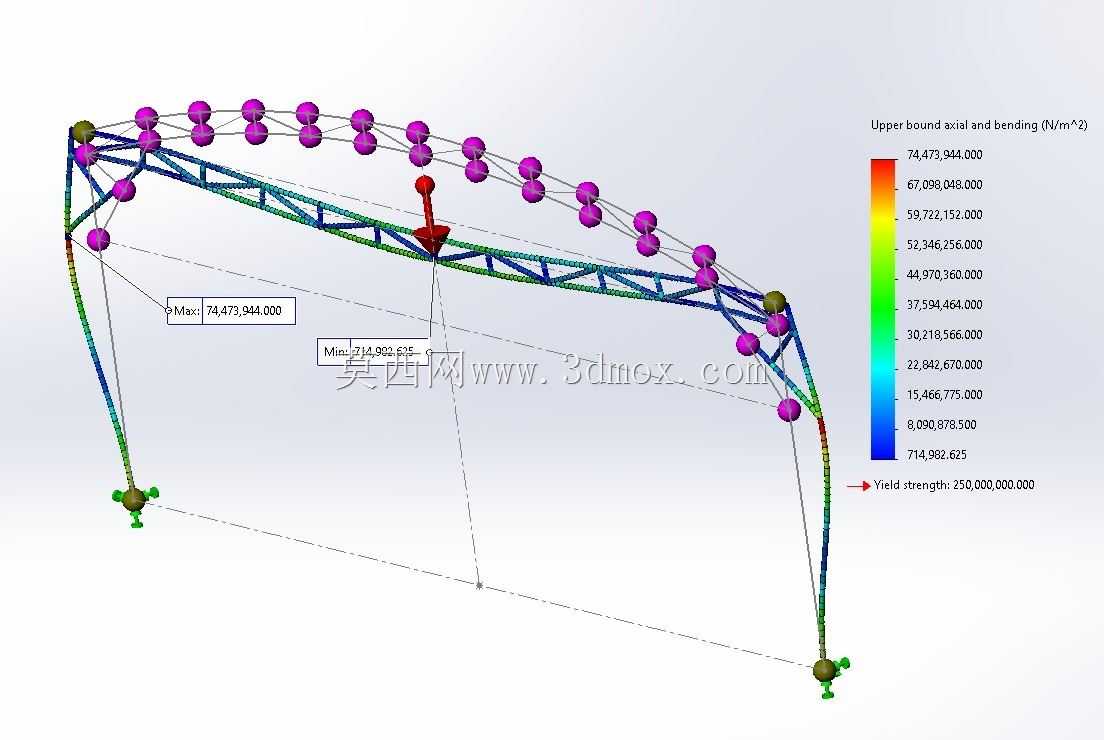Click the stress color gradient legend bar
Viewport: 1104px width, 740px height.
coord(884,309)
